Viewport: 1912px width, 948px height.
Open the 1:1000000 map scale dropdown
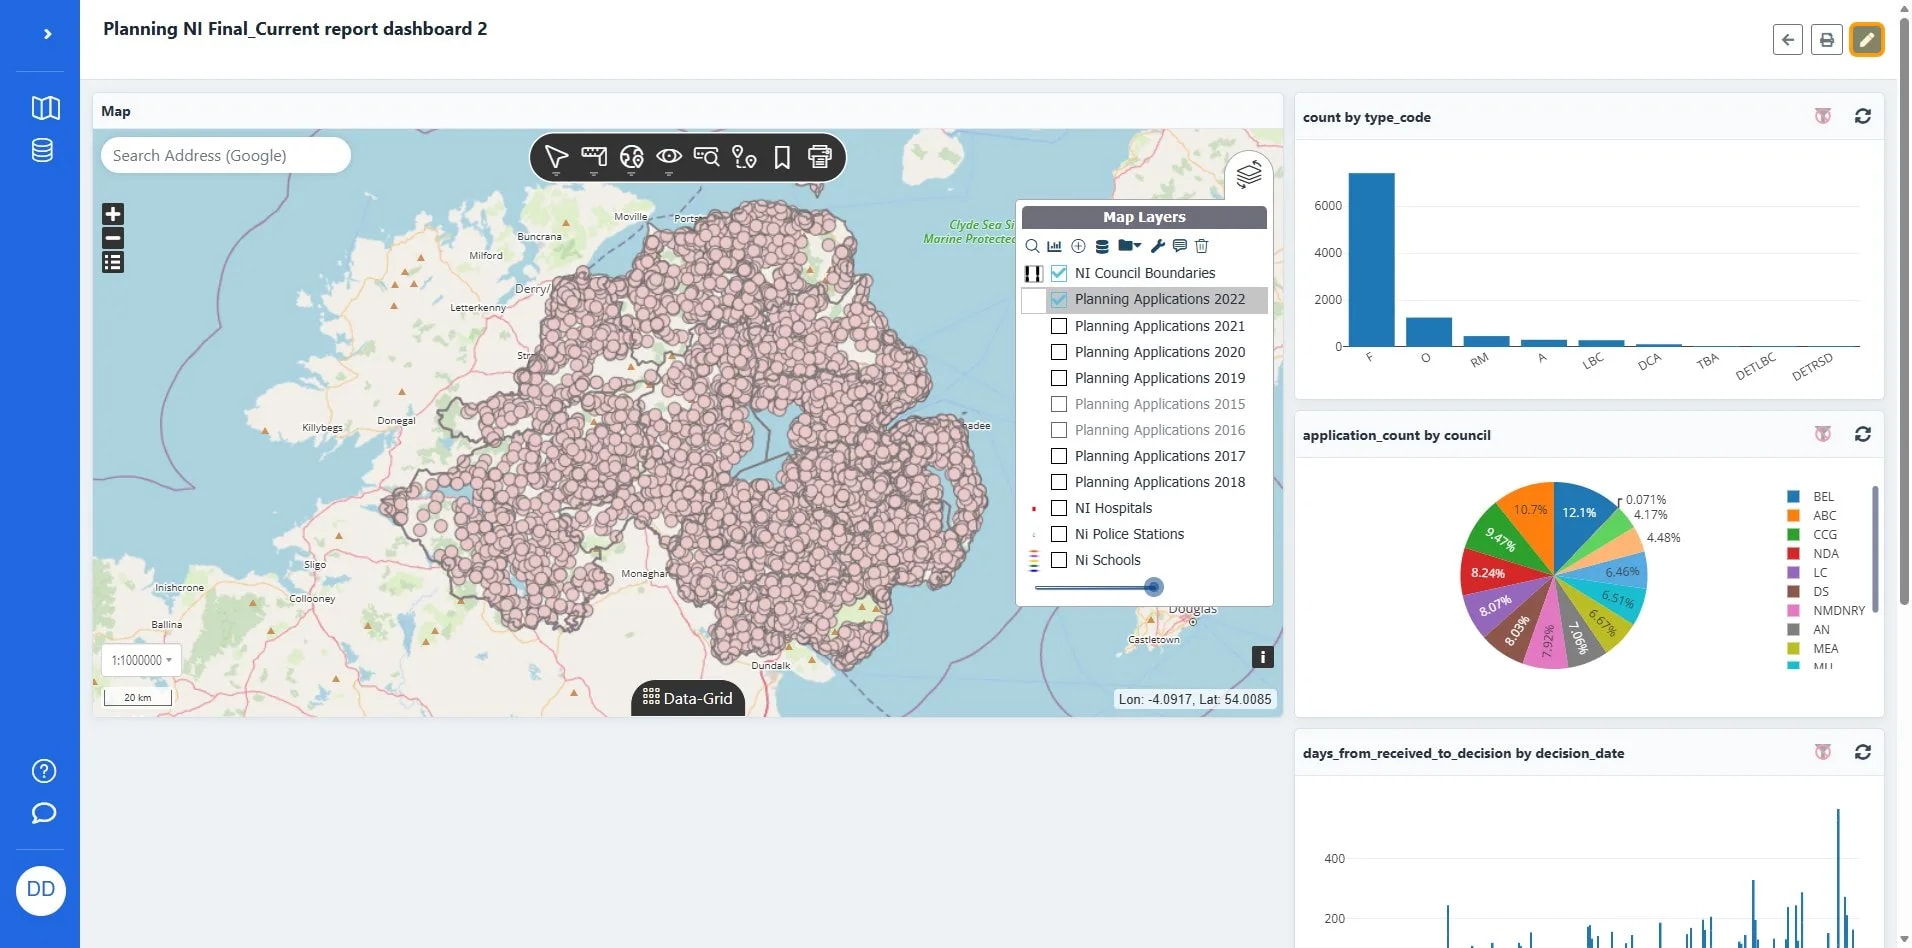tap(141, 660)
